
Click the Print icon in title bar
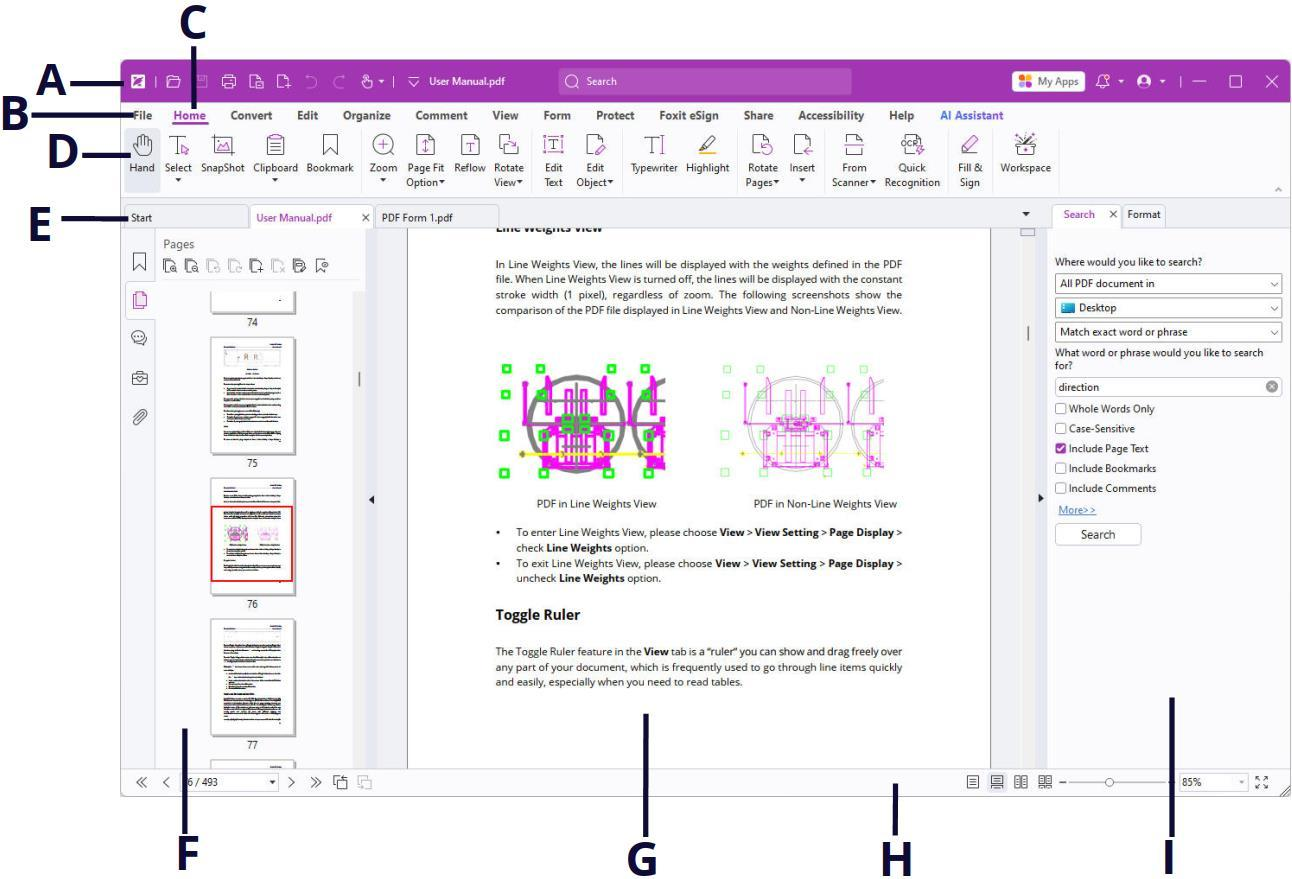click(227, 81)
